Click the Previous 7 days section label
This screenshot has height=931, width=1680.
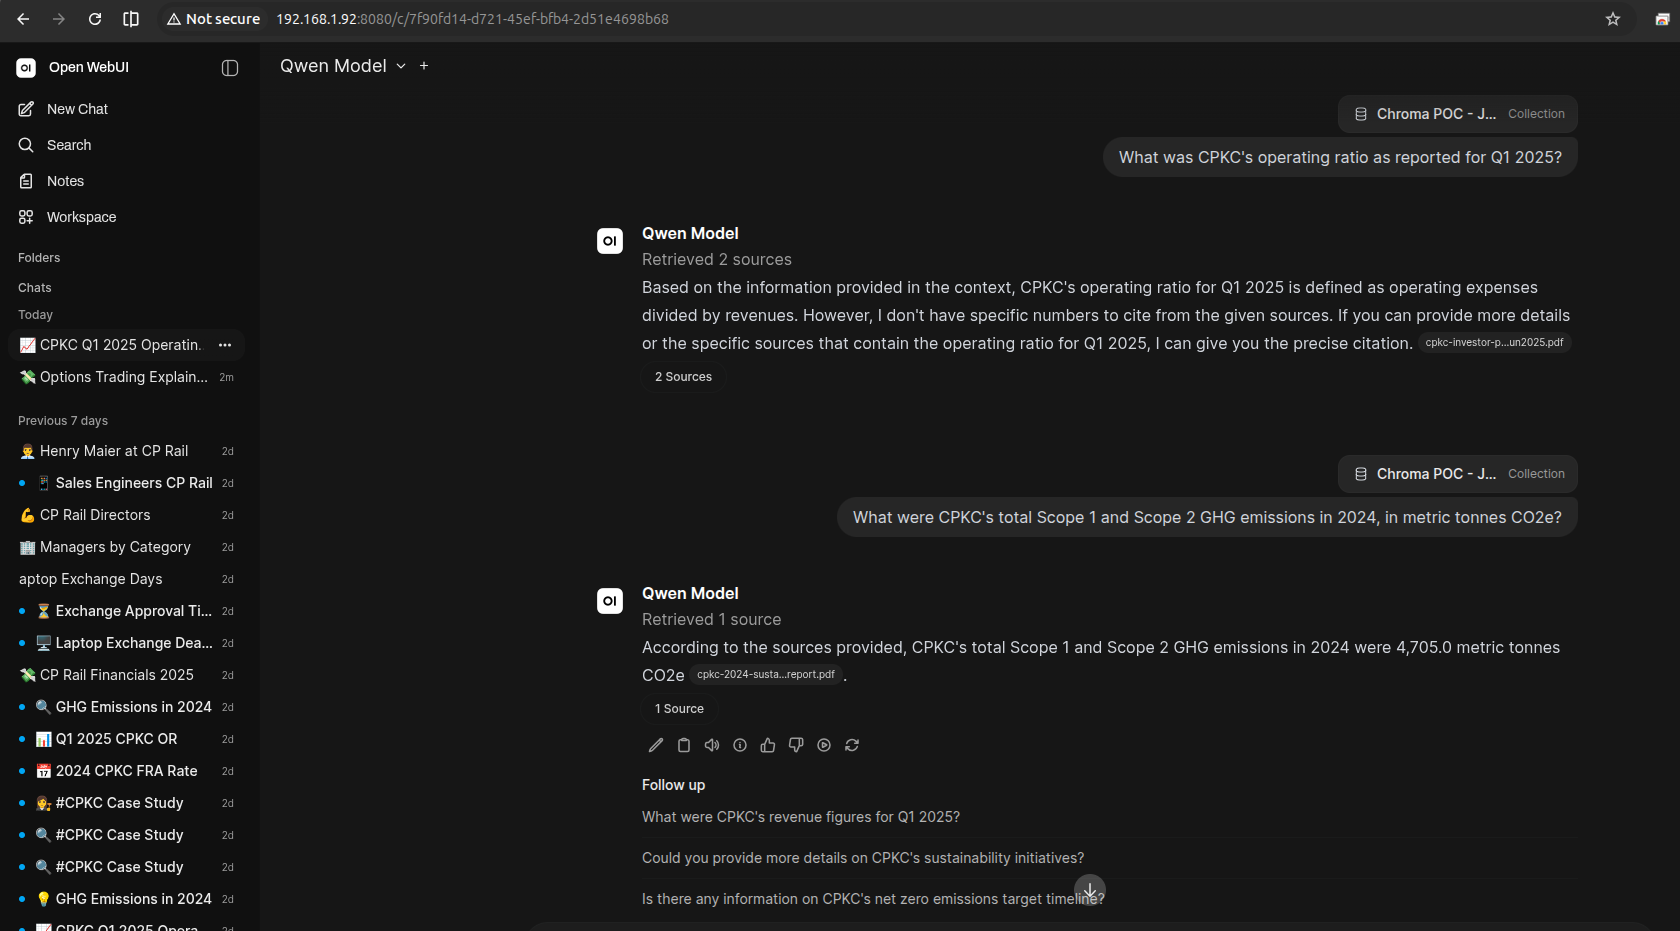point(63,421)
